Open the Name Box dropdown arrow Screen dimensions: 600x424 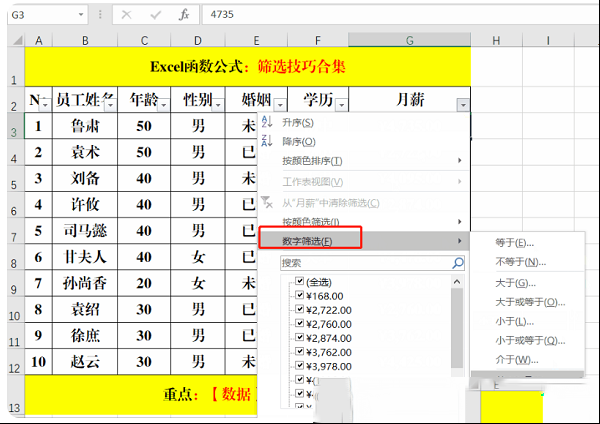tap(81, 15)
